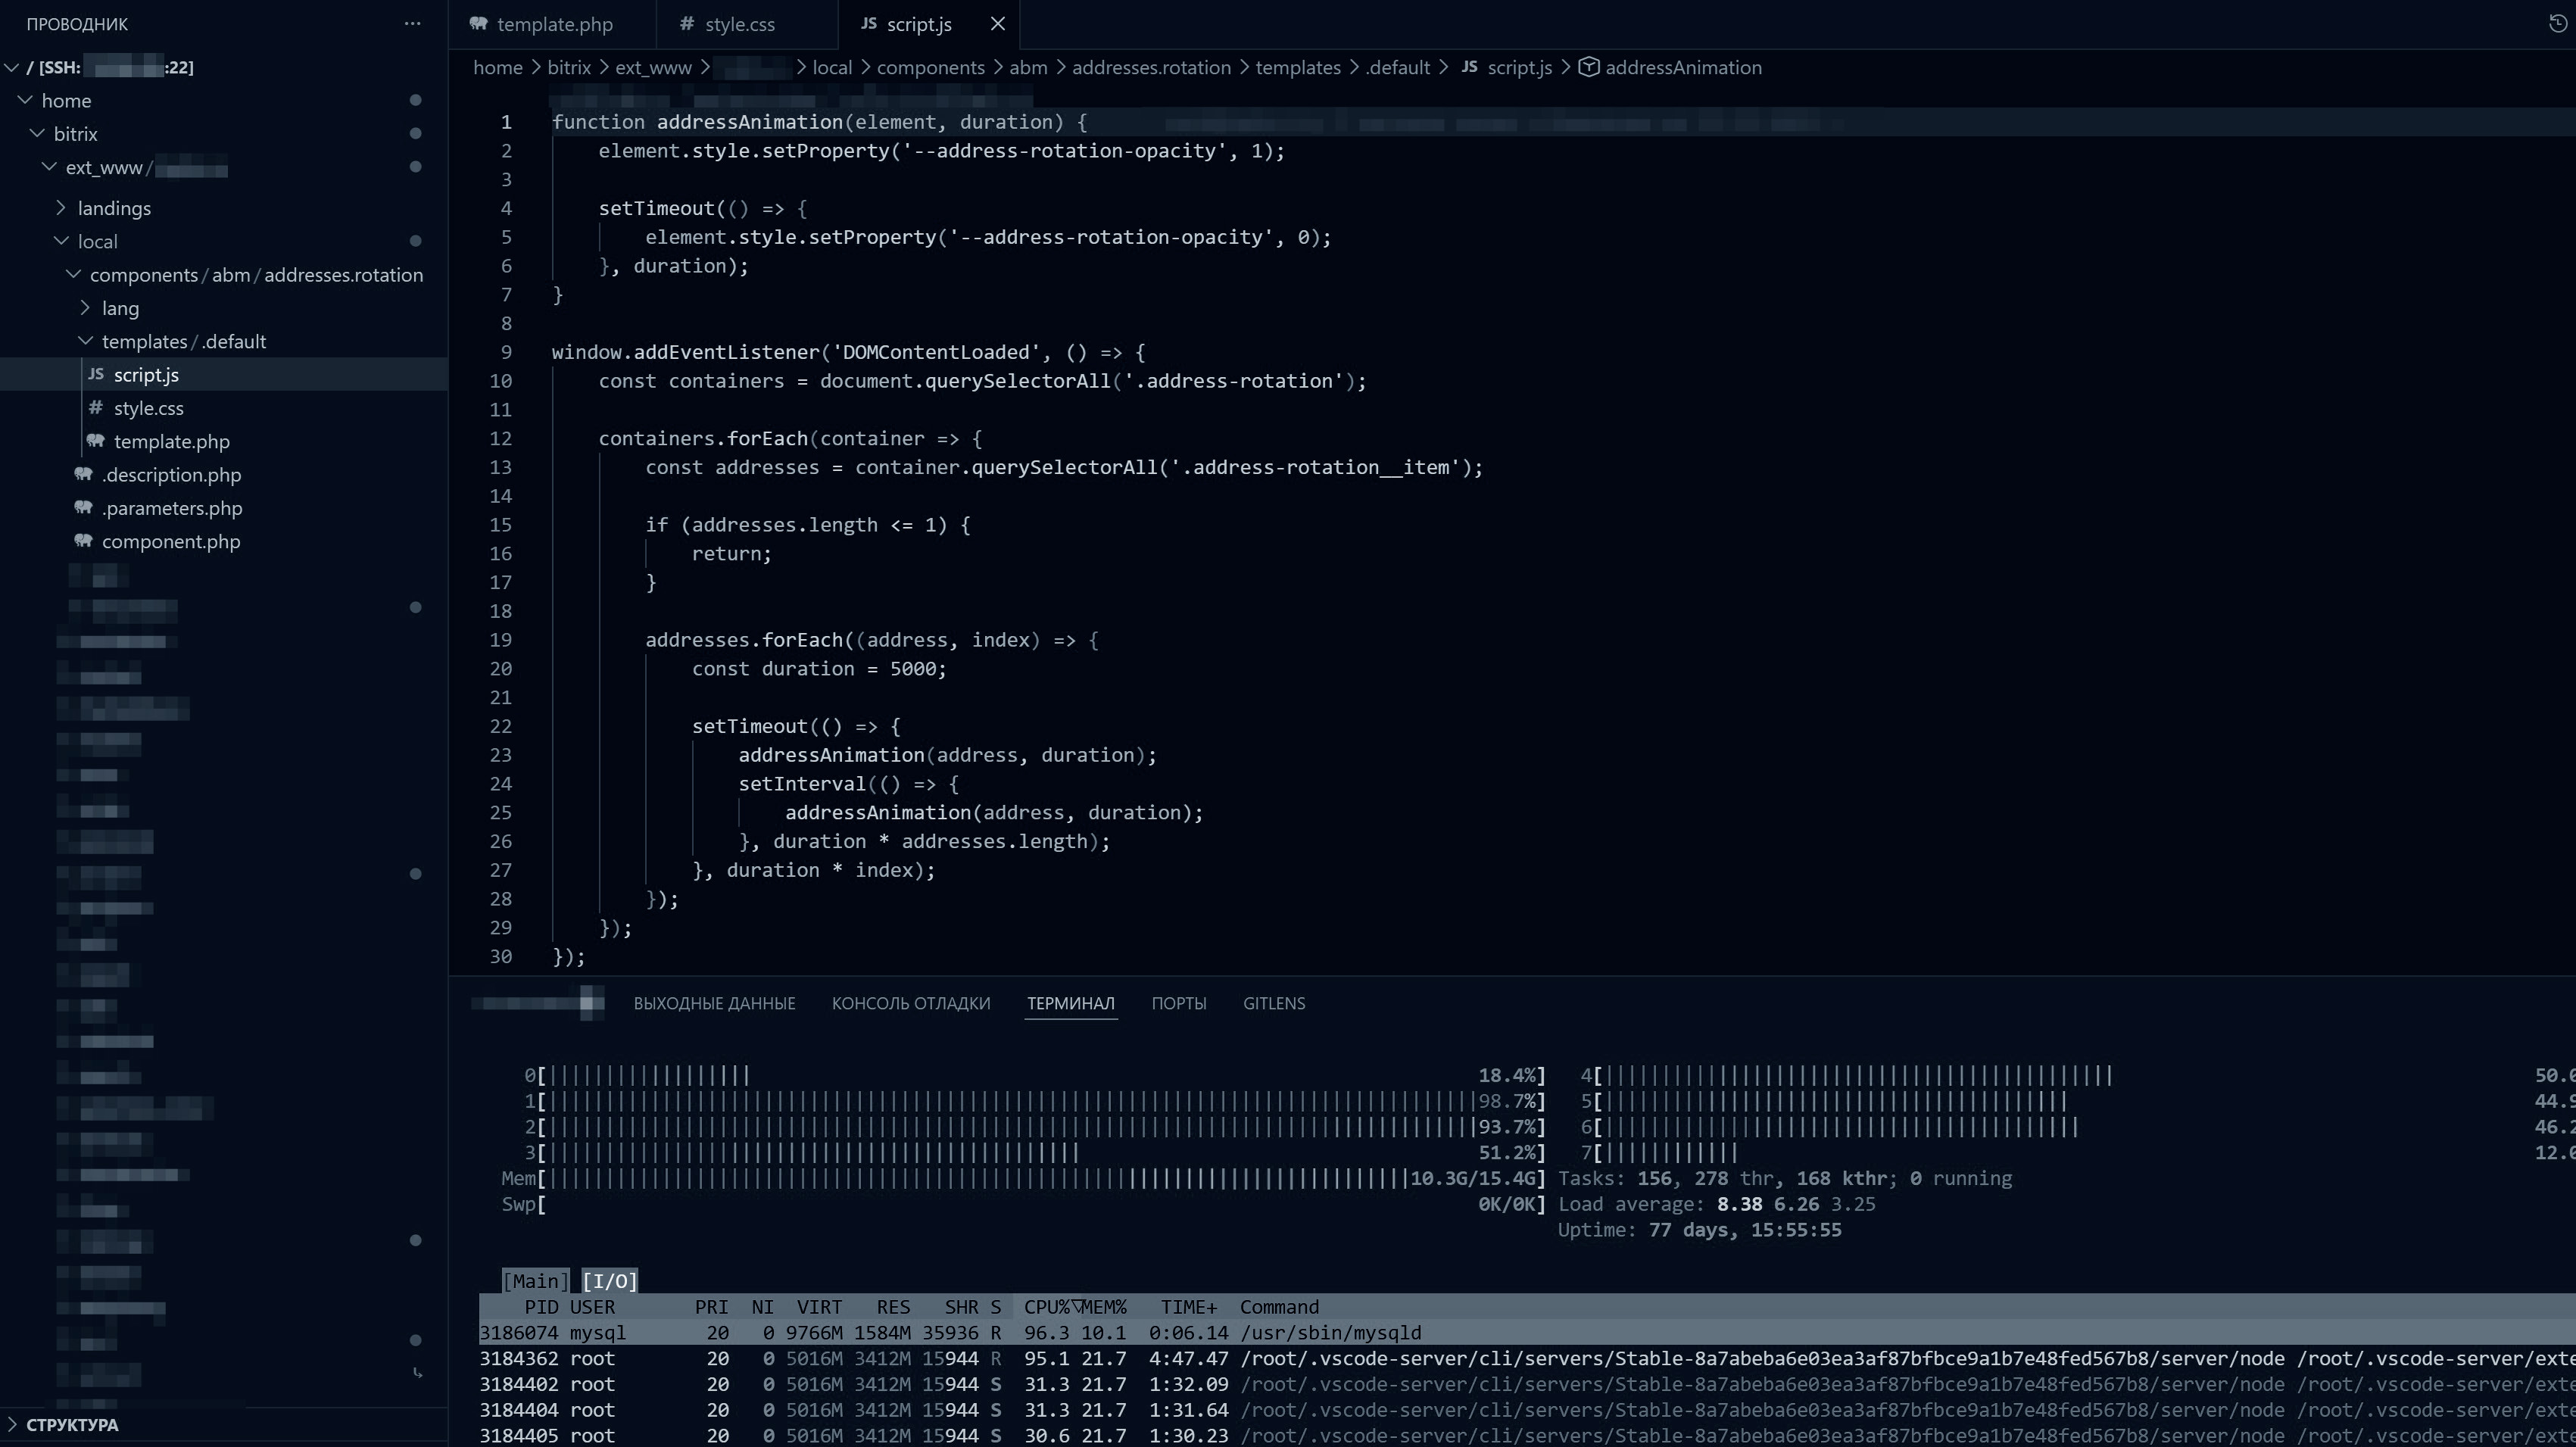Select htop [I/O] screen tab
This screenshot has width=2576, height=1447.
[610, 1281]
